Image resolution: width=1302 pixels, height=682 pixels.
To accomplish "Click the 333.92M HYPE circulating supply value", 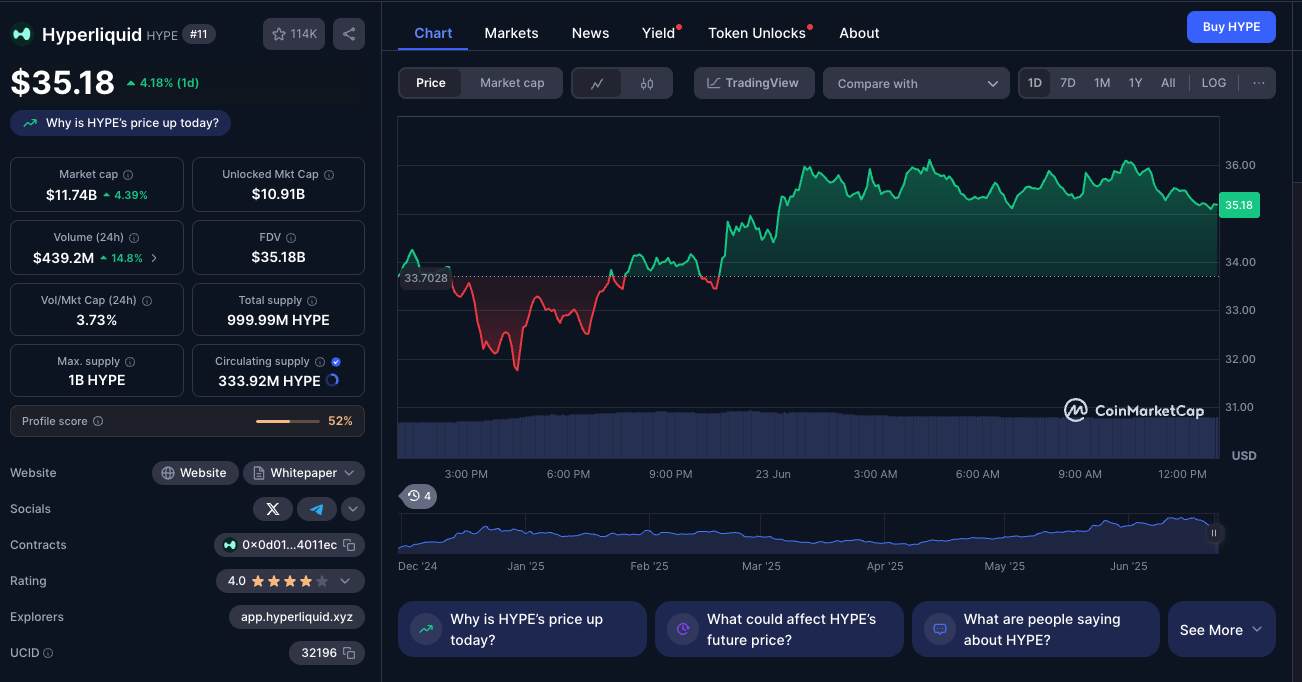I will (269, 381).
